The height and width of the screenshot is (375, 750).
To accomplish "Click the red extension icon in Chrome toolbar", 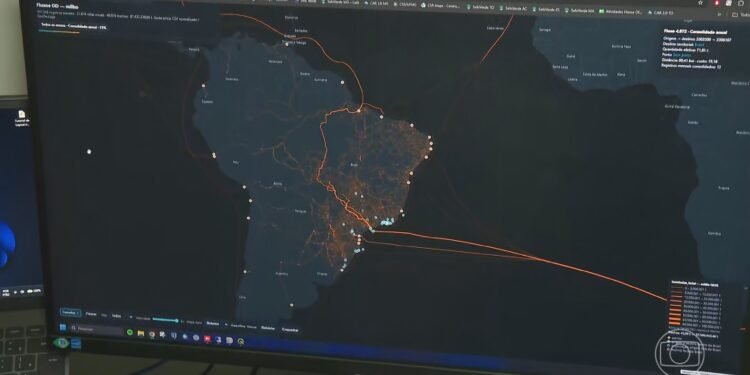I will tap(717, 3).
